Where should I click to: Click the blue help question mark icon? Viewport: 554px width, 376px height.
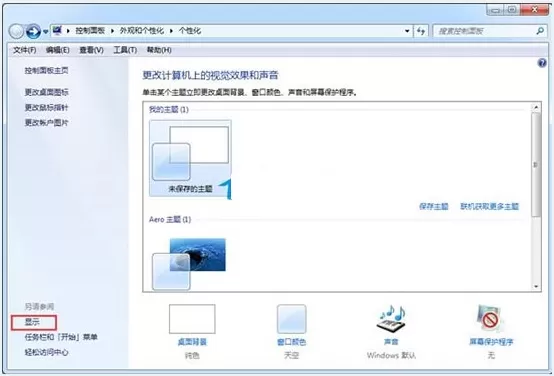tap(542, 63)
